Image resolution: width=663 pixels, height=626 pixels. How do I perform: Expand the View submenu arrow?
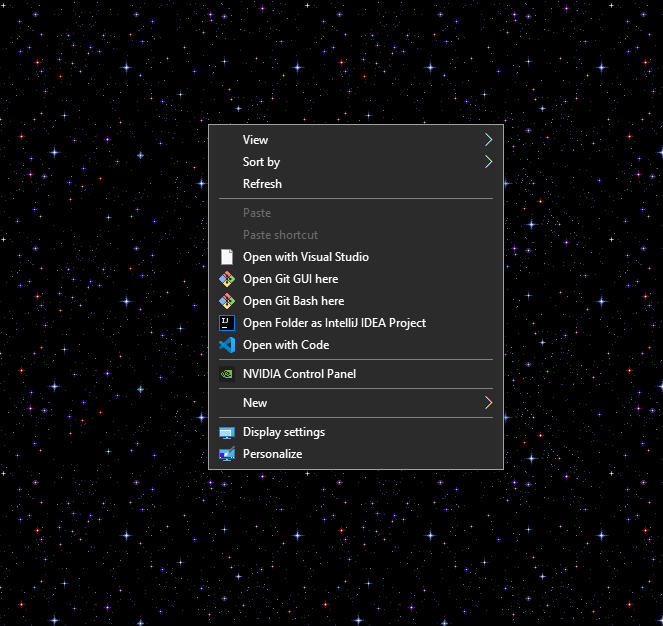point(488,140)
